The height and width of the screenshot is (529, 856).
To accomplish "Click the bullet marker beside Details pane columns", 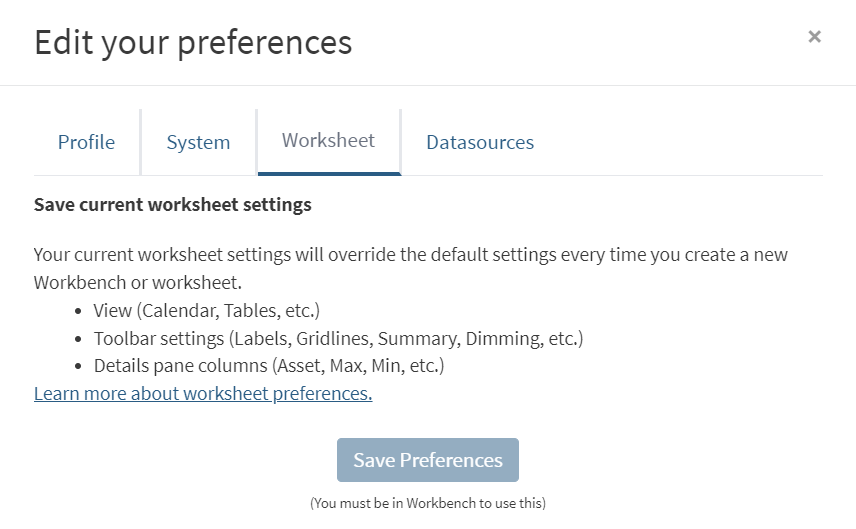I will point(79,367).
